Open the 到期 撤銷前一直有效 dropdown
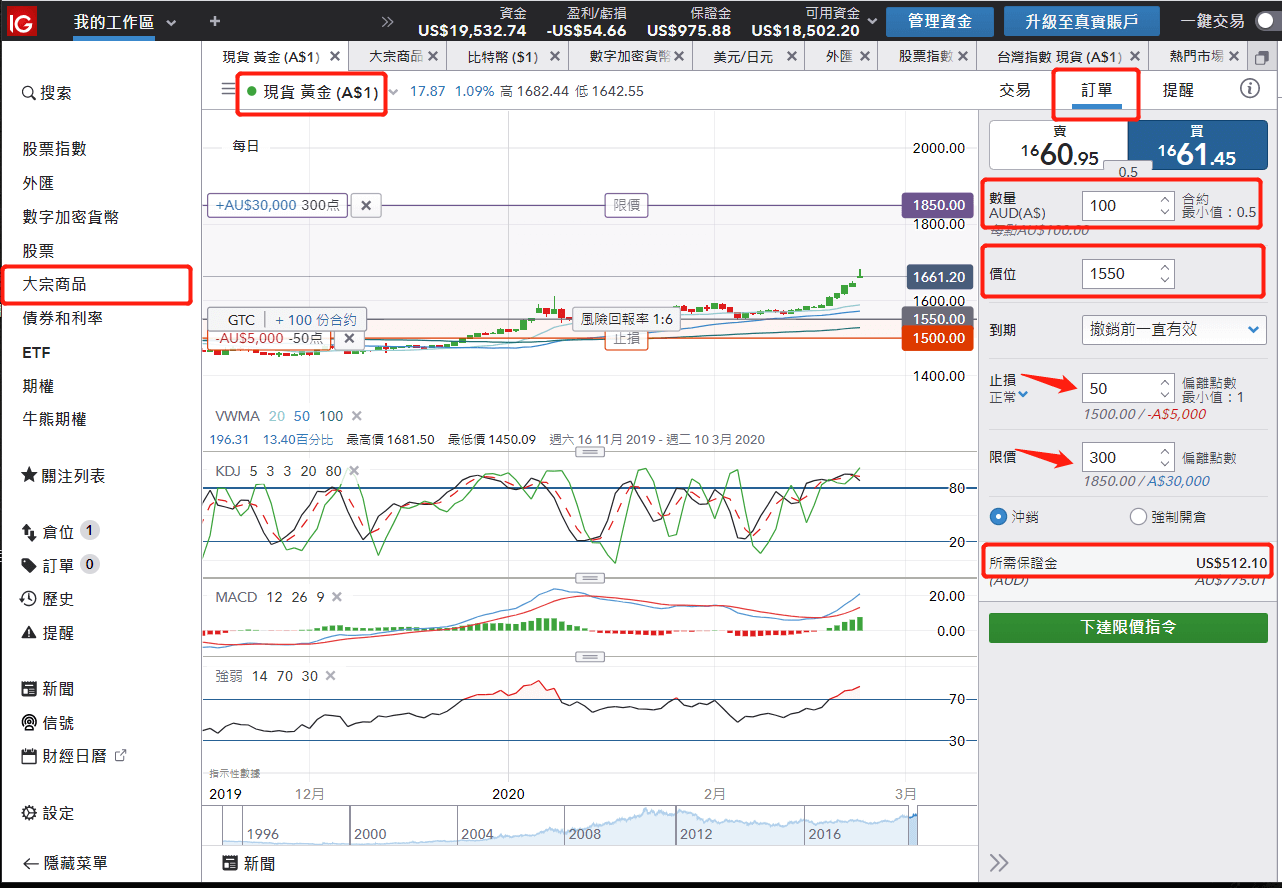This screenshot has height=888, width=1282. [1173, 329]
